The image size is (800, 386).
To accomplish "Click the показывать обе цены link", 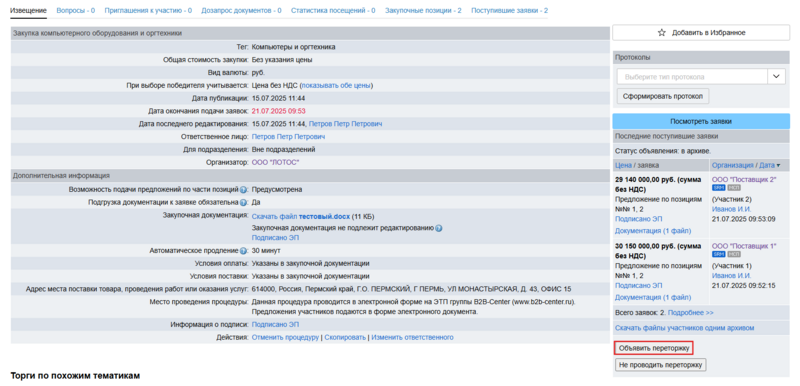I will coord(336,85).
